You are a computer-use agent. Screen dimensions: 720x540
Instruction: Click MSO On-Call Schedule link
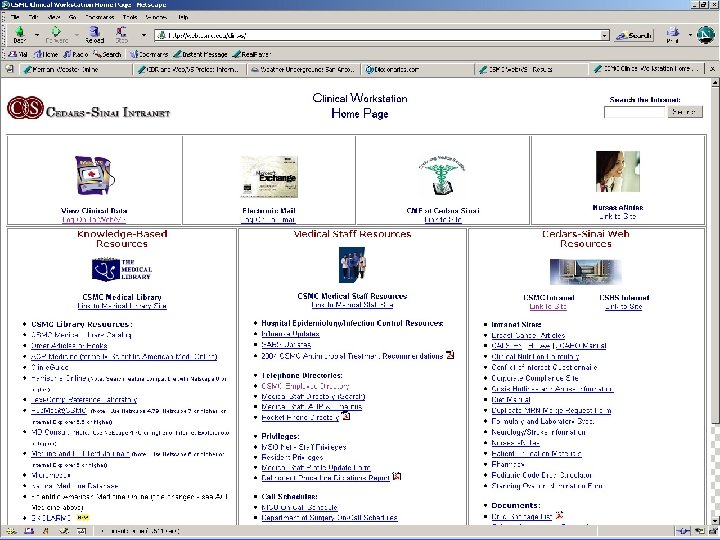click(299, 507)
